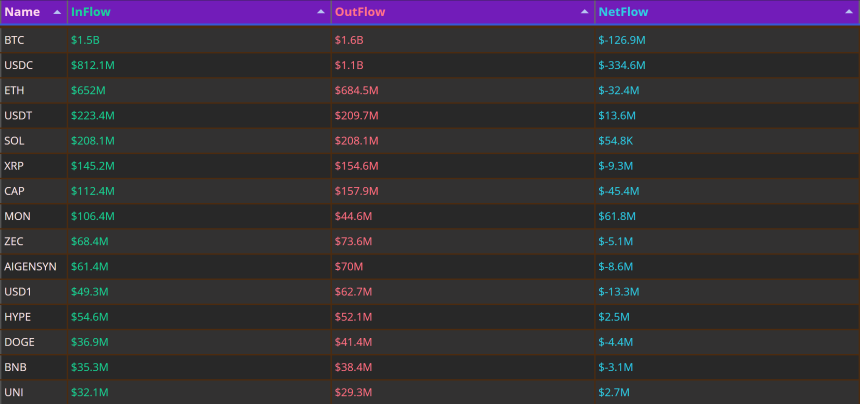Screen dimensions: 860x404
Task: Click USDC outflow $1.1B
Action: [349, 65]
